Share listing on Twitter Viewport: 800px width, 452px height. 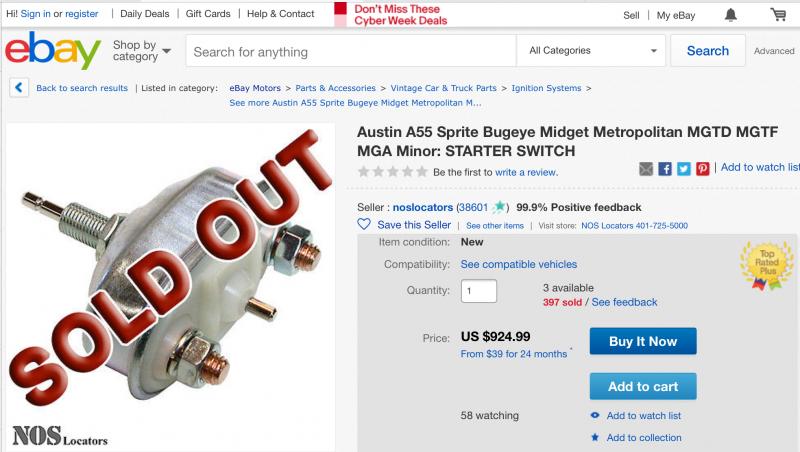tap(684, 169)
